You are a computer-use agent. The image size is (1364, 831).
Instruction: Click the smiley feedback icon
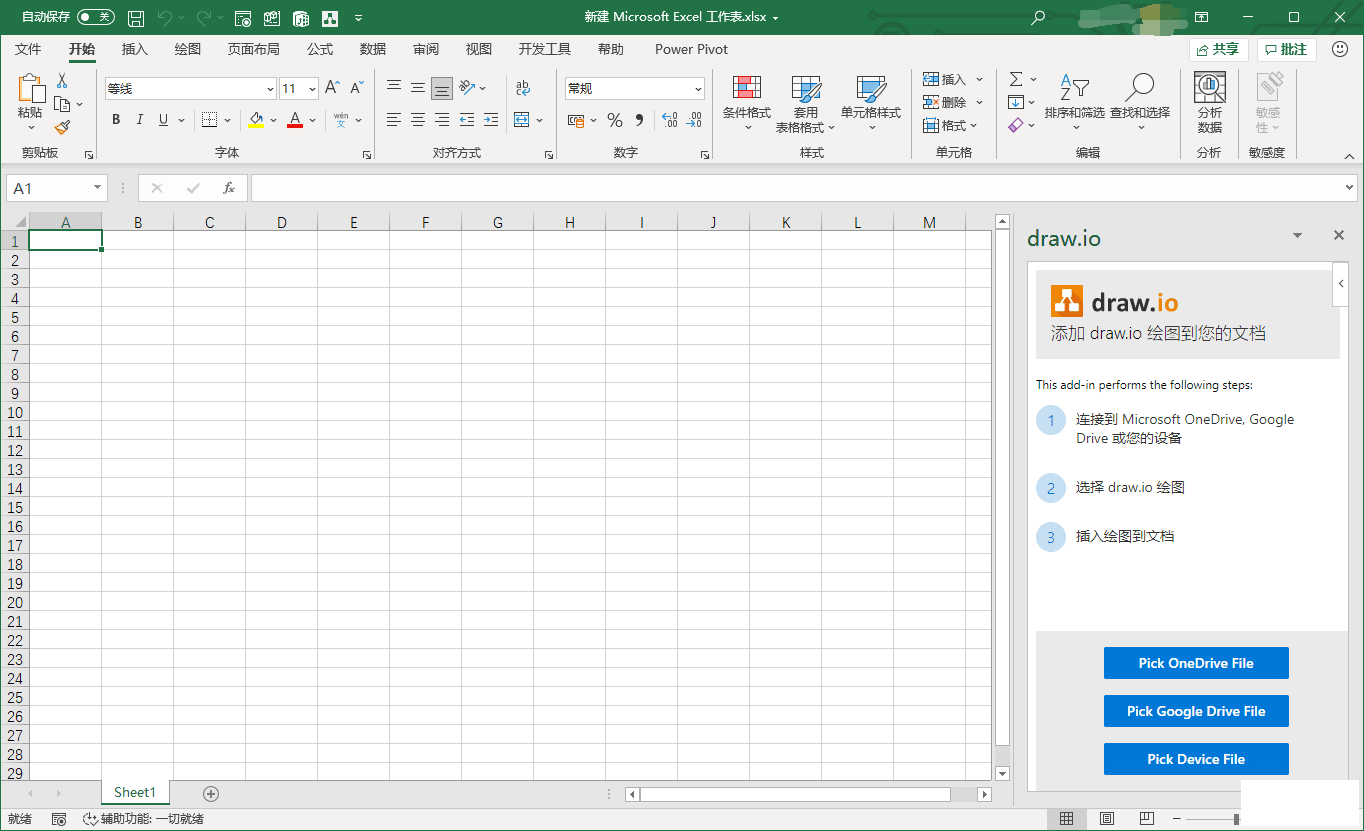[x=1339, y=49]
